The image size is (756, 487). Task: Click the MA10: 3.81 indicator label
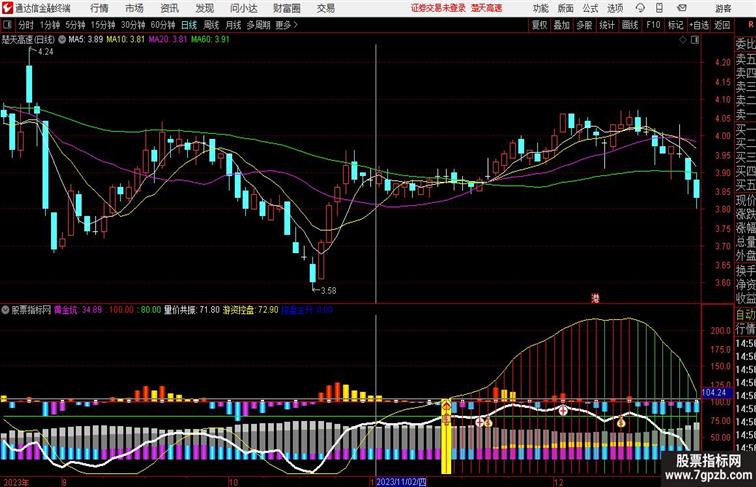(x=125, y=40)
